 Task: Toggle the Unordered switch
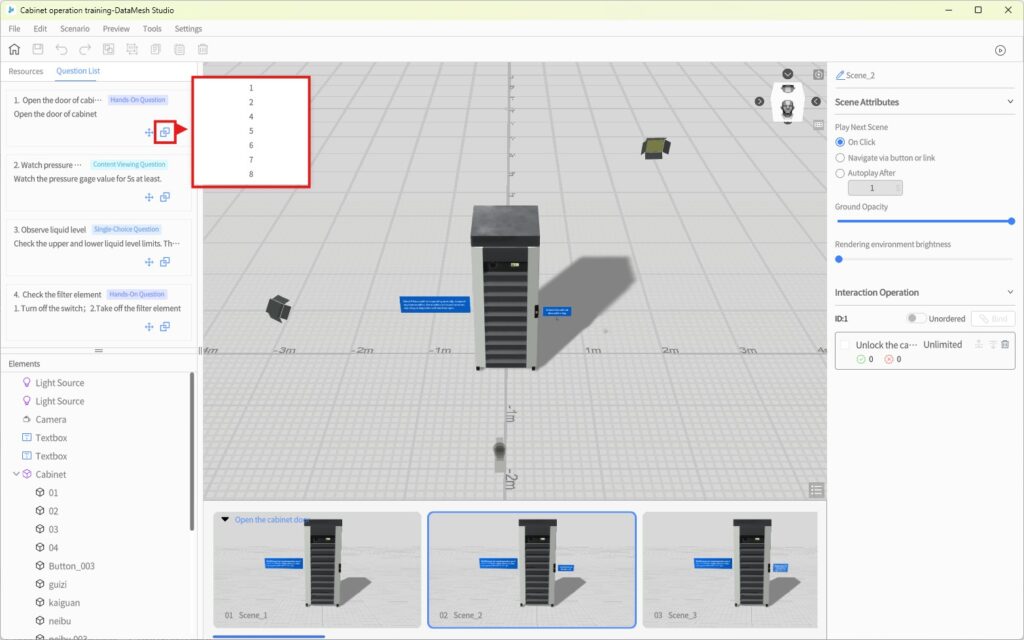click(915, 318)
